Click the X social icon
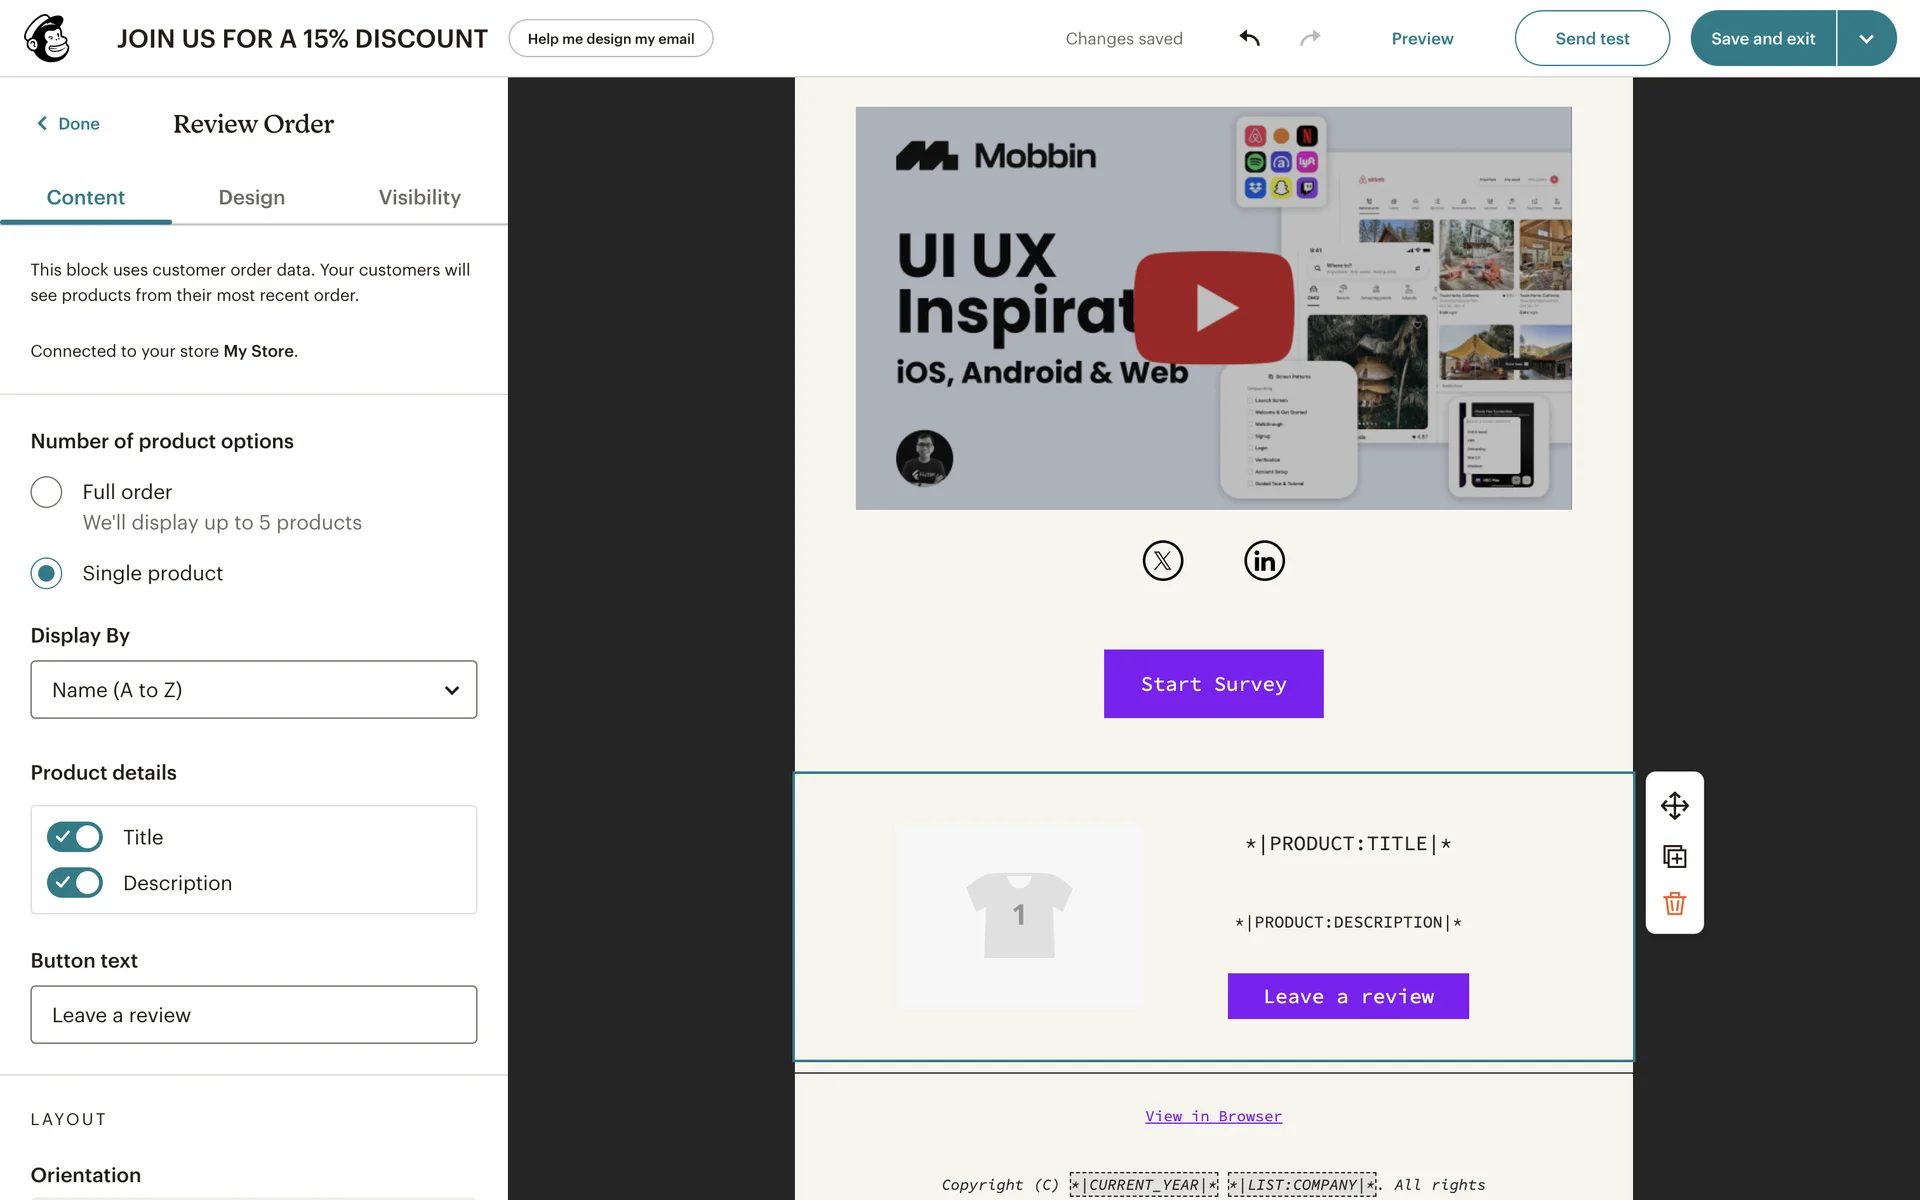This screenshot has height=1200, width=1920. [x=1162, y=561]
